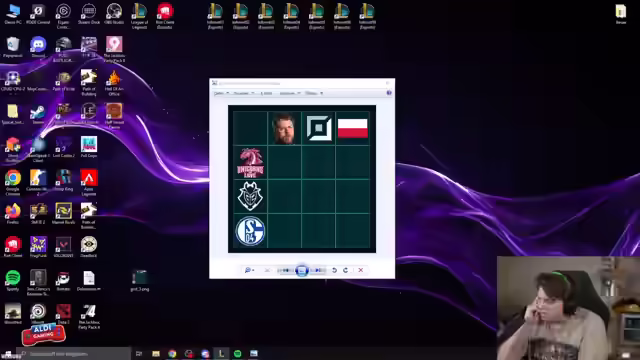Select photo viewer icon on taskbar

pos(254,354)
